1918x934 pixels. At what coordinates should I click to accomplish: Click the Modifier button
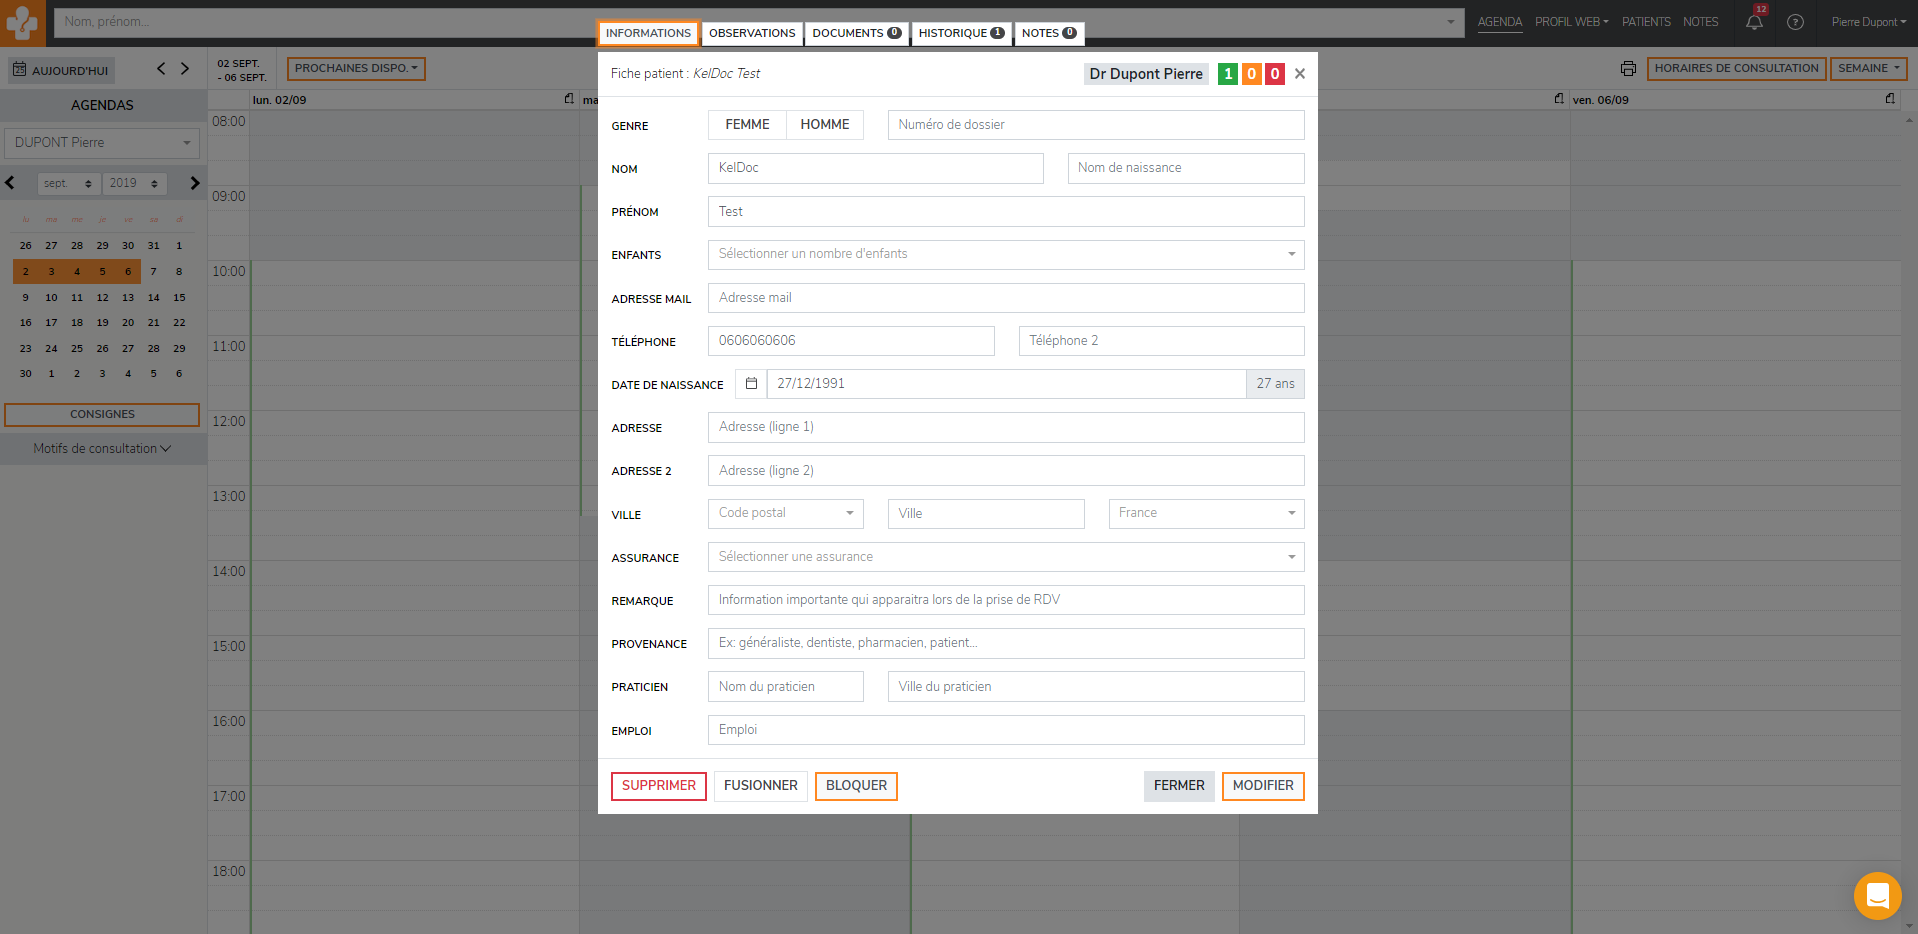(1262, 786)
